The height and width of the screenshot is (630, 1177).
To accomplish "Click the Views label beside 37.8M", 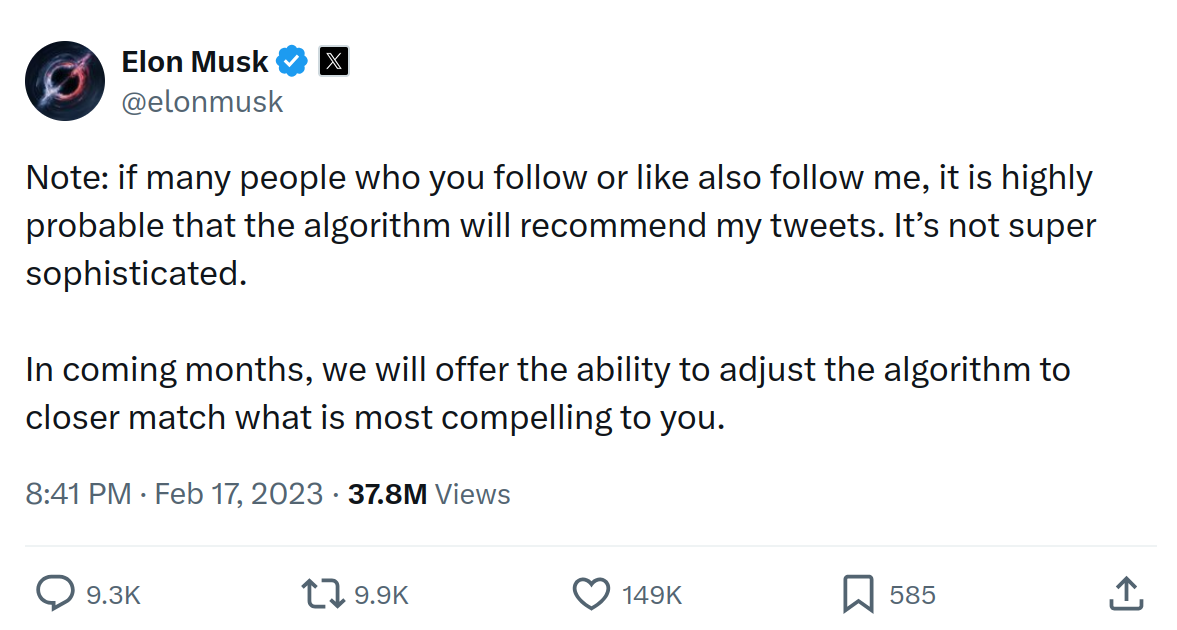I will pos(473,494).
